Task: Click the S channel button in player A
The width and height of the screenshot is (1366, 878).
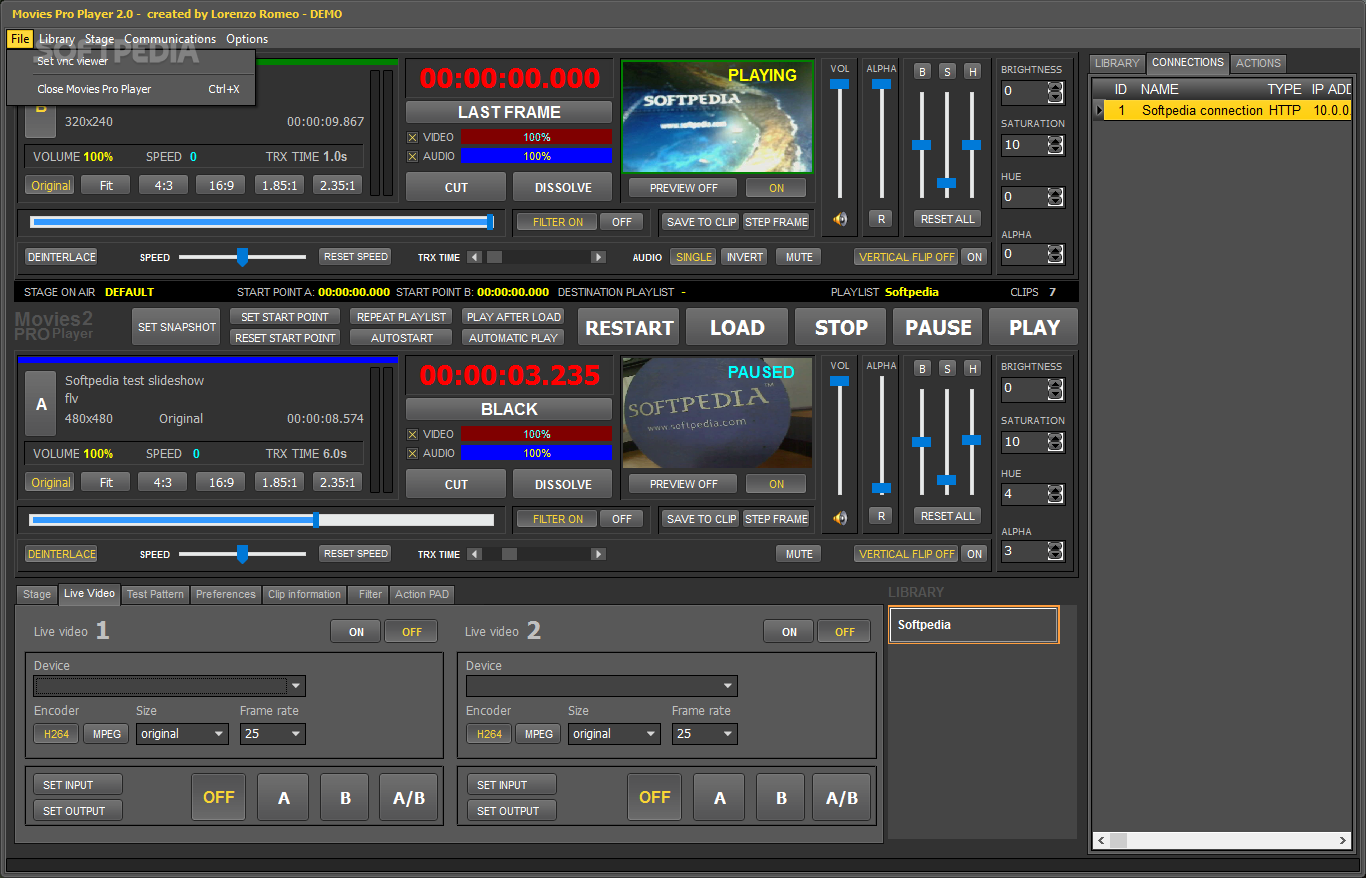Action: click(947, 368)
